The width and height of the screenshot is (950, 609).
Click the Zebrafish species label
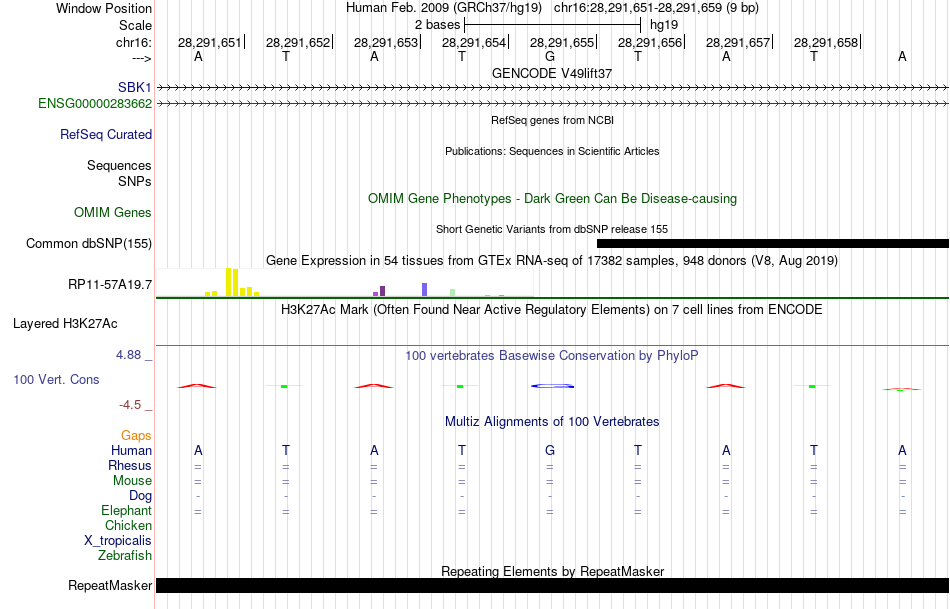click(125, 555)
